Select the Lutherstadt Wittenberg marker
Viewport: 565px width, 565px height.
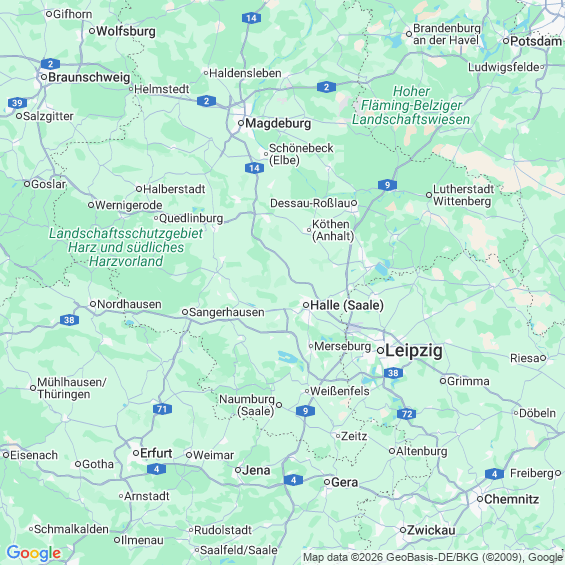[429, 195]
